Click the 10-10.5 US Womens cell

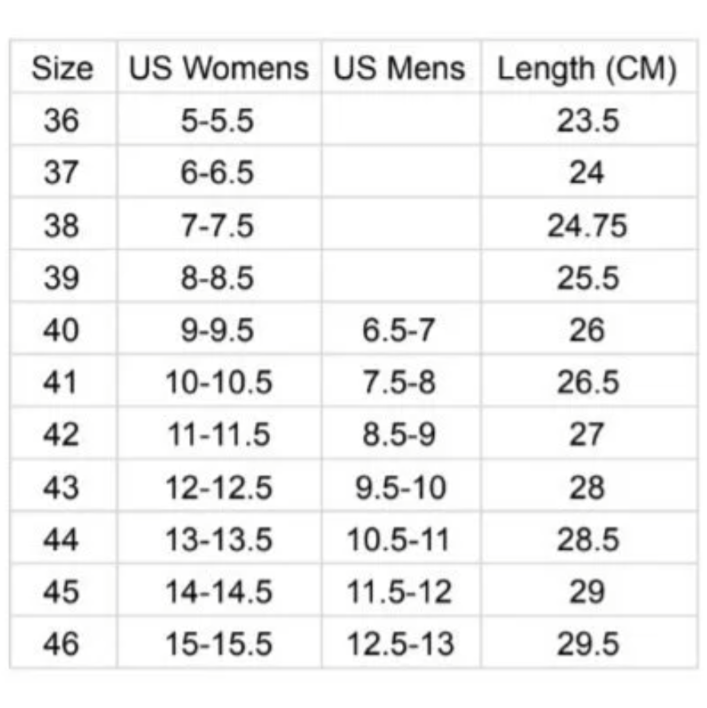(218, 382)
